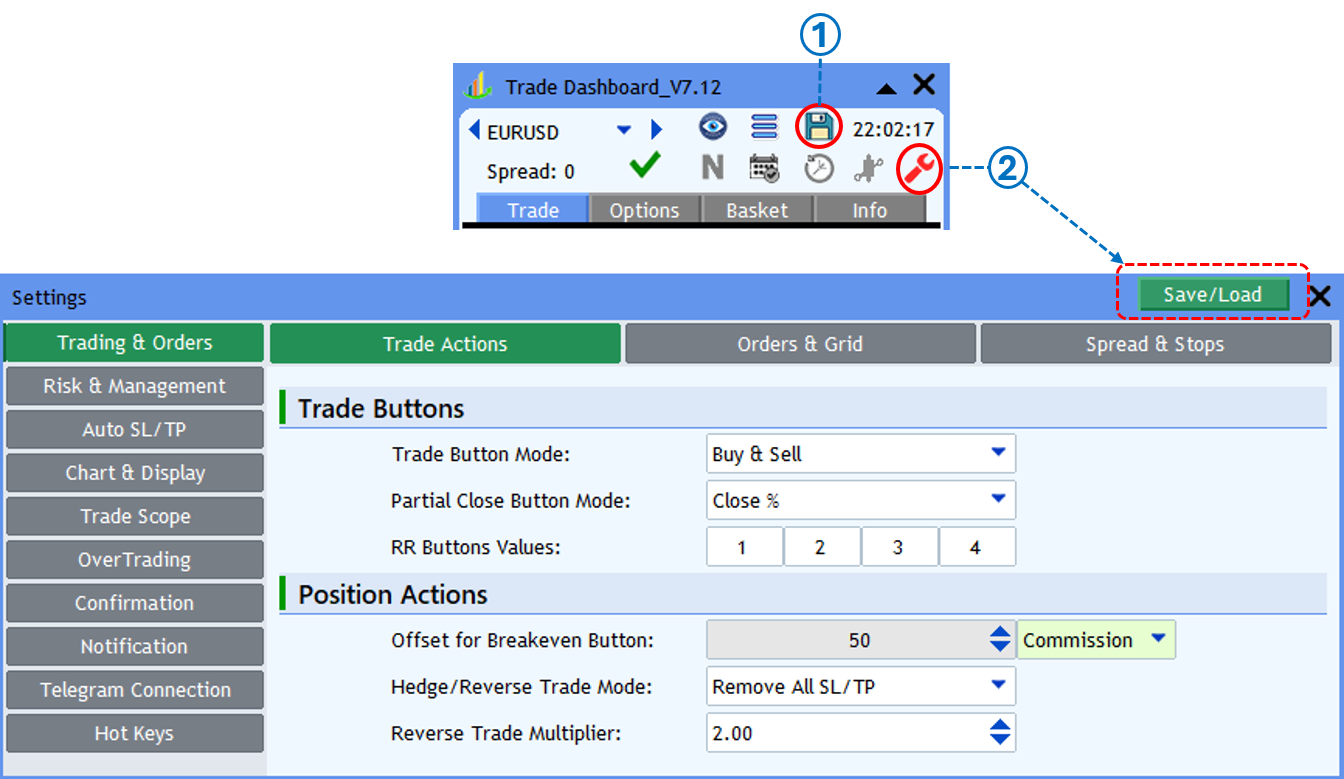Open the Telegram Connection section
Viewport: 1344px width, 779px height.
click(134, 690)
